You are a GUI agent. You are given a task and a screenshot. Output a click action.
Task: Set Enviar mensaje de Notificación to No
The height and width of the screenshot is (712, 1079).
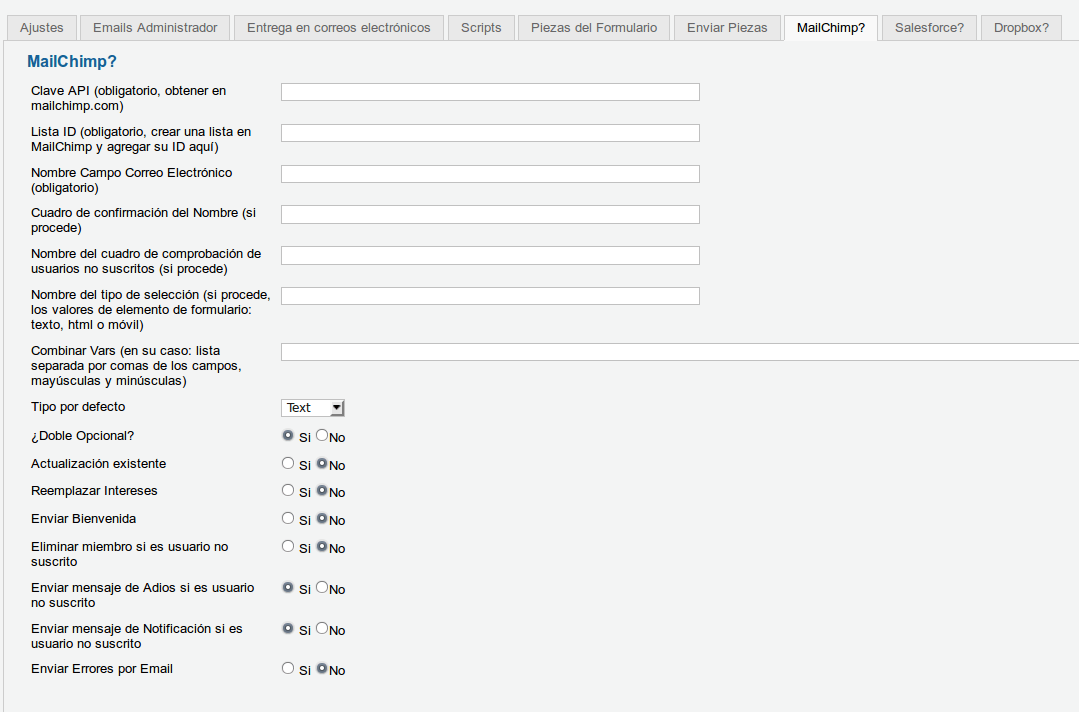(321, 628)
